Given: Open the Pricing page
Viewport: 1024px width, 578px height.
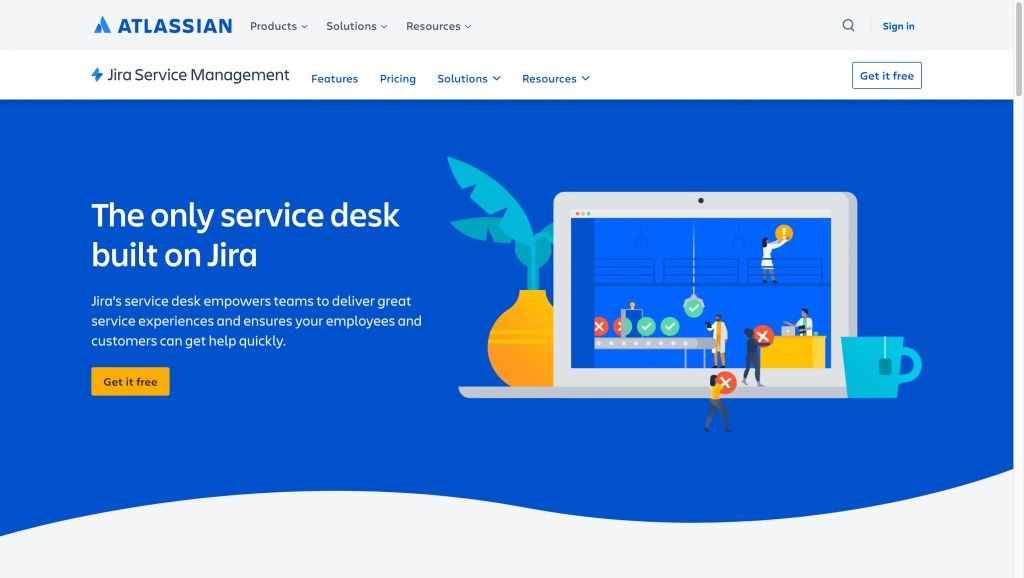Looking at the screenshot, I should [x=397, y=78].
